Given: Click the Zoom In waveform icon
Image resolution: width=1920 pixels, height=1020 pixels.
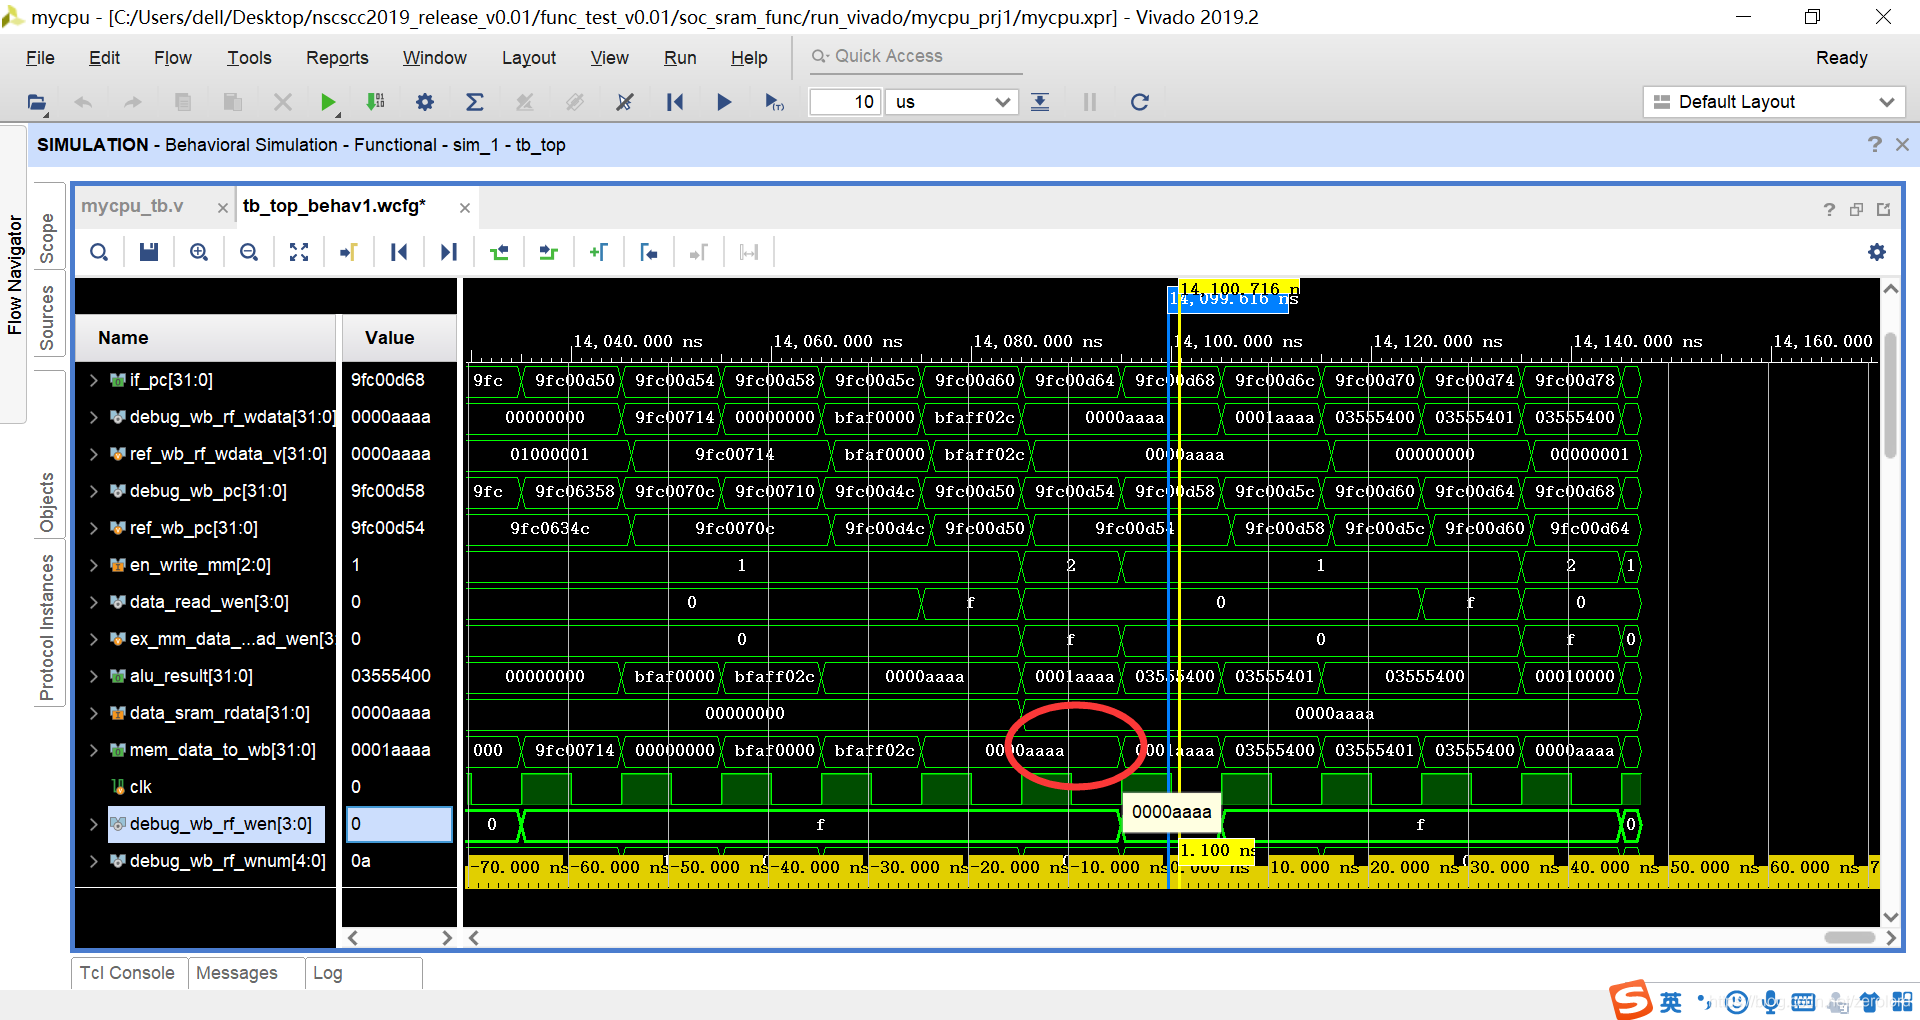Looking at the screenshot, I should 199,252.
